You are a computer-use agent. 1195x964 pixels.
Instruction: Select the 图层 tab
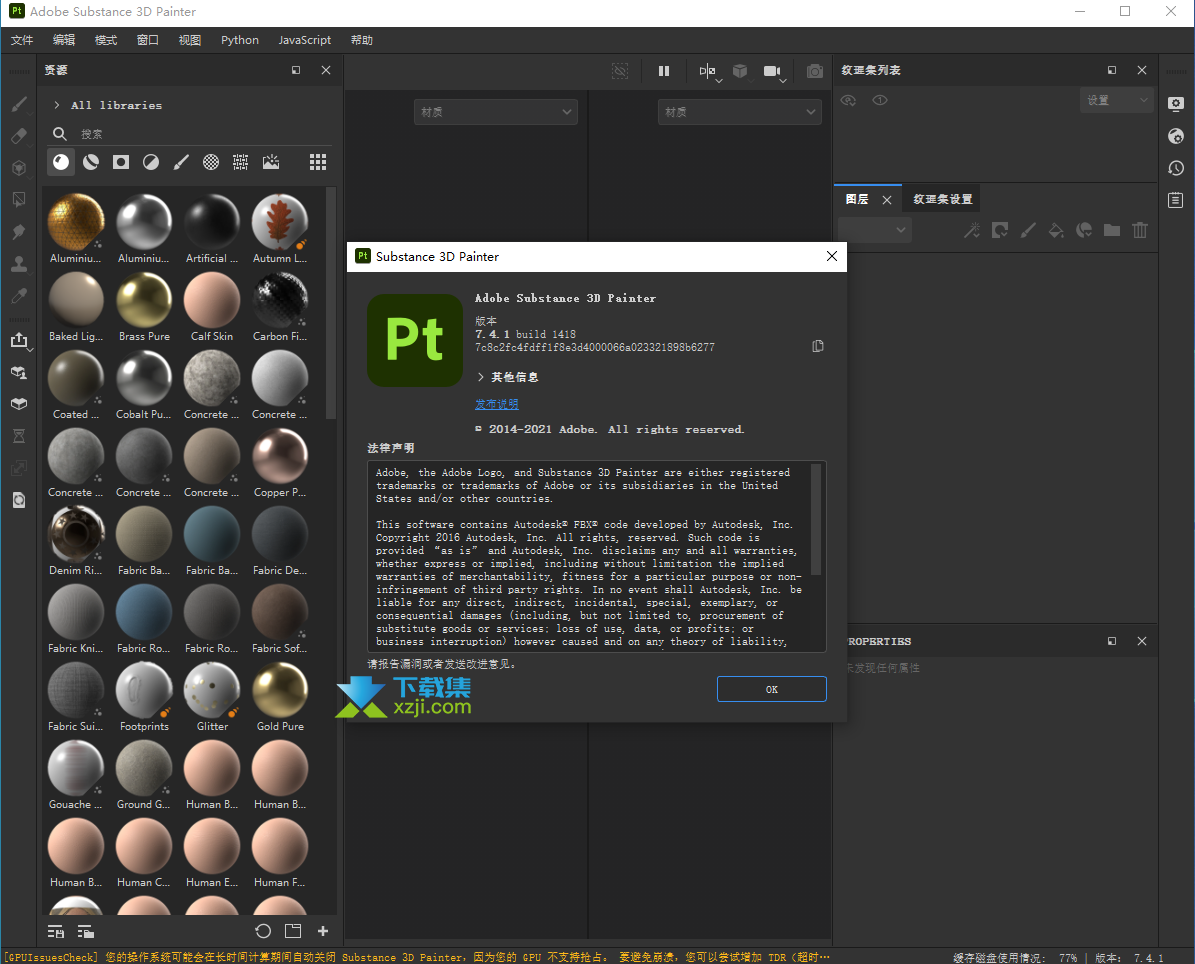coord(857,199)
